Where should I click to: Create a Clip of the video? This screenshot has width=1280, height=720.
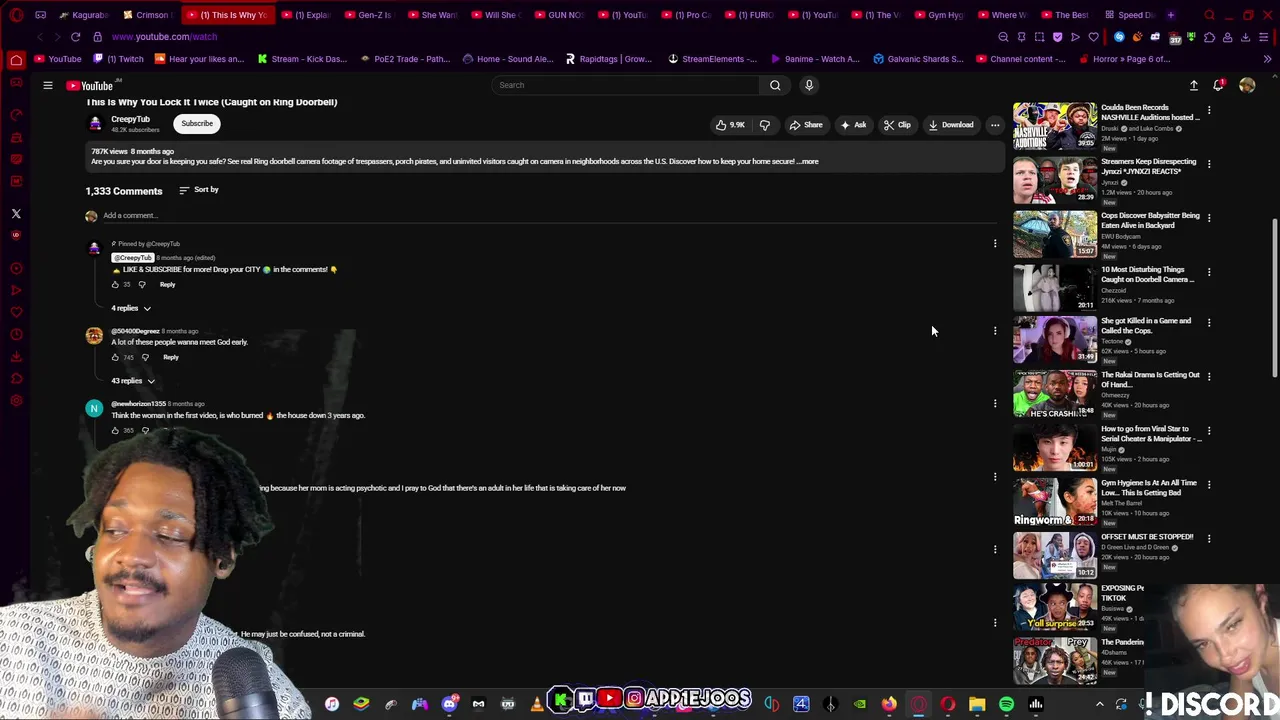[897, 125]
